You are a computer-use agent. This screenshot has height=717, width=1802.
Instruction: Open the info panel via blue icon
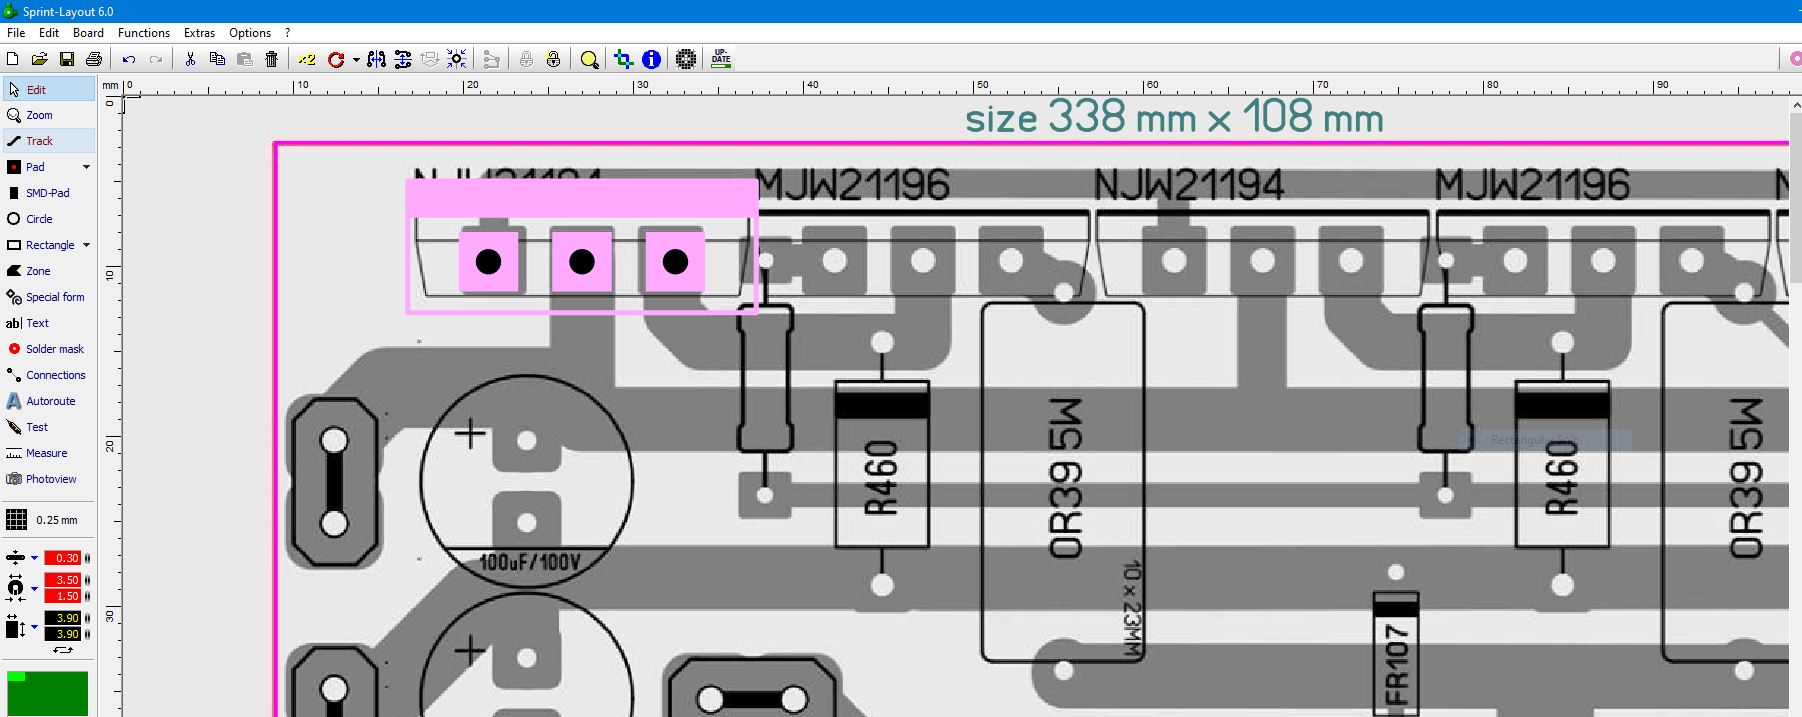(651, 59)
